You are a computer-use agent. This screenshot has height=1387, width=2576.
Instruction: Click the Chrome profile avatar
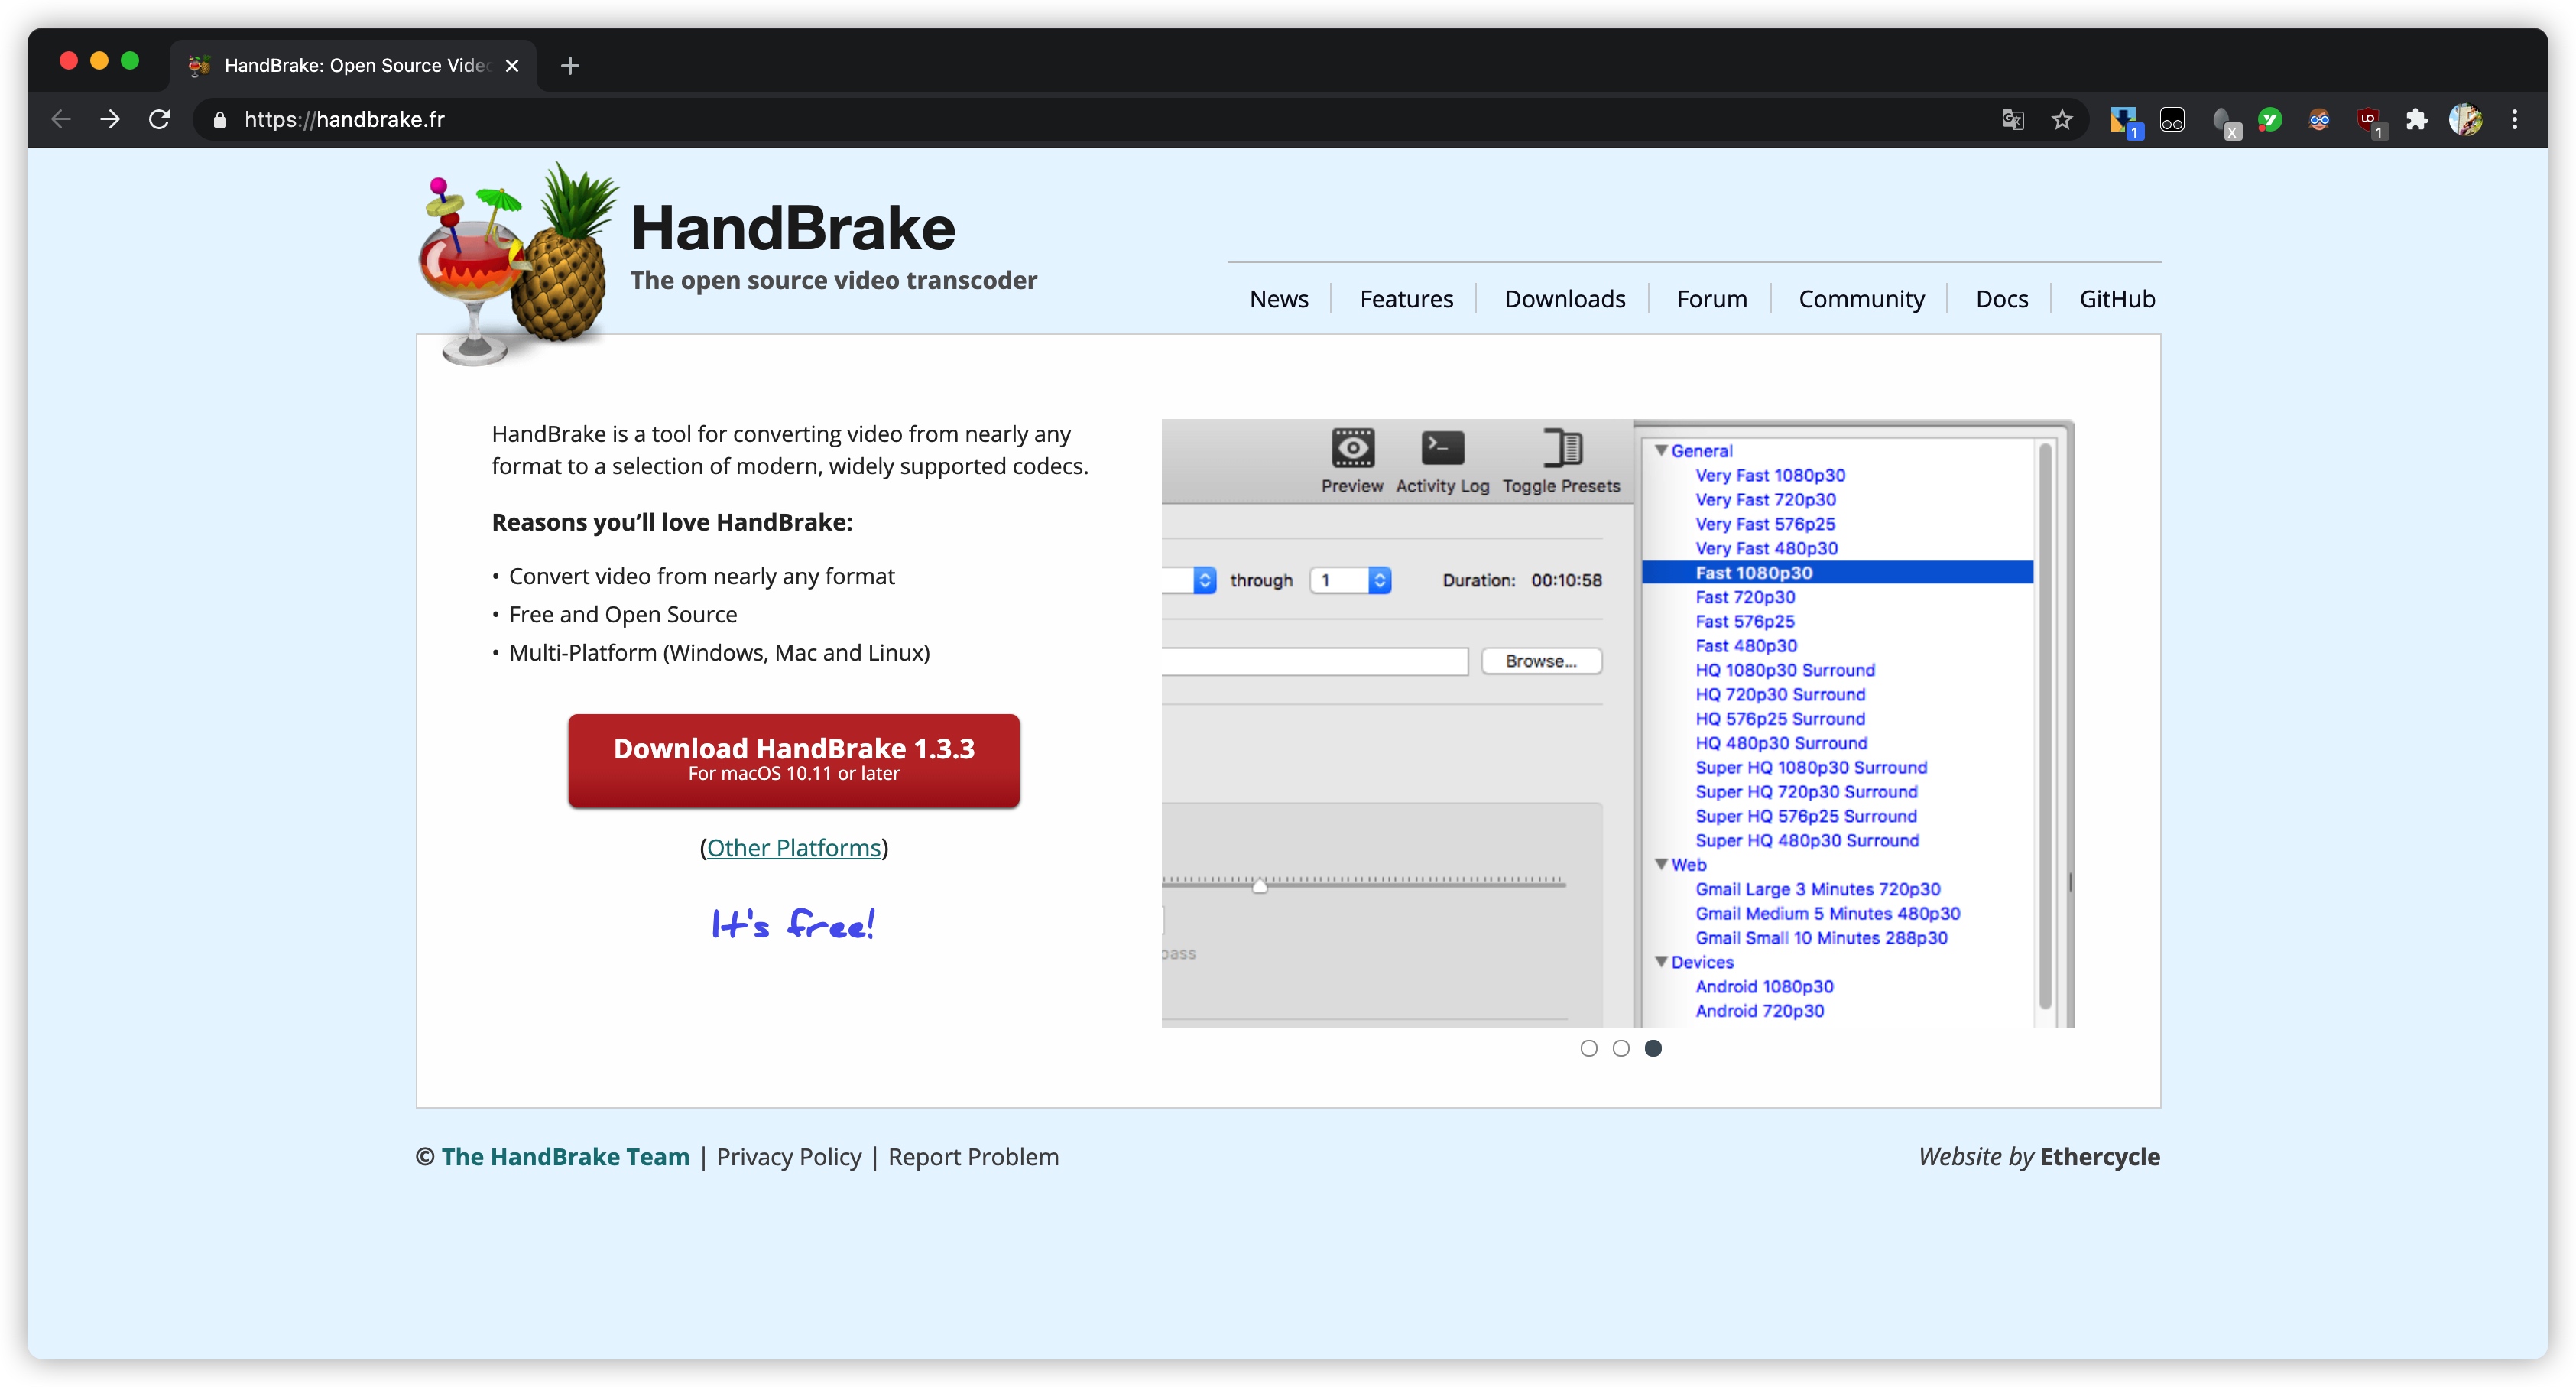tap(2465, 120)
